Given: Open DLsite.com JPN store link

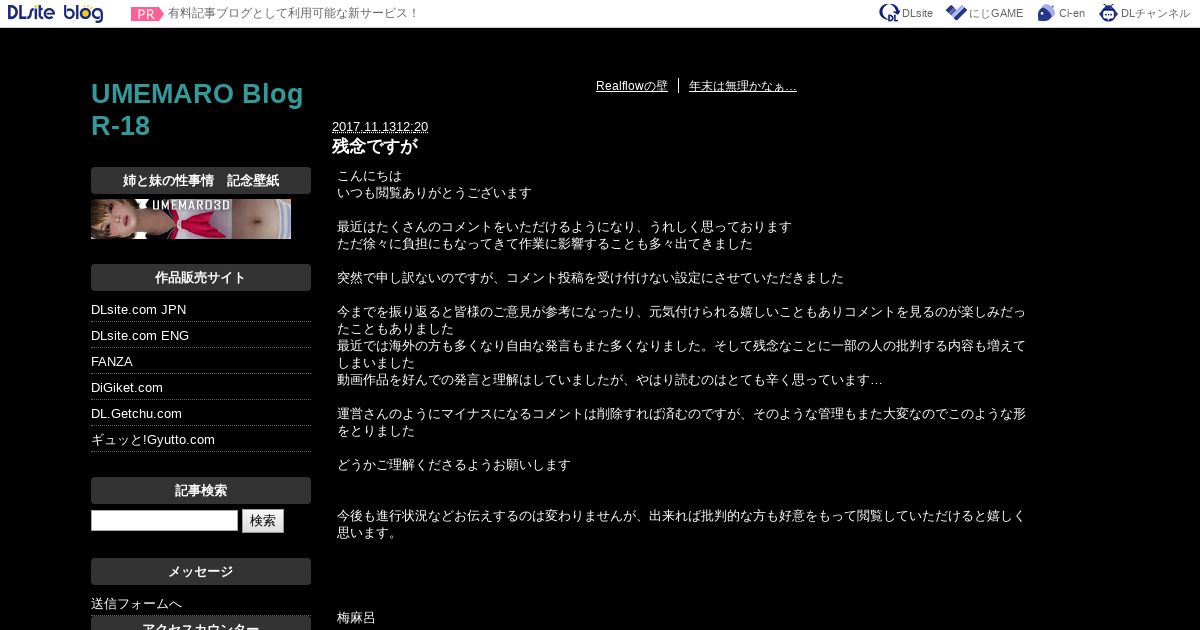Looking at the screenshot, I should coord(139,310).
